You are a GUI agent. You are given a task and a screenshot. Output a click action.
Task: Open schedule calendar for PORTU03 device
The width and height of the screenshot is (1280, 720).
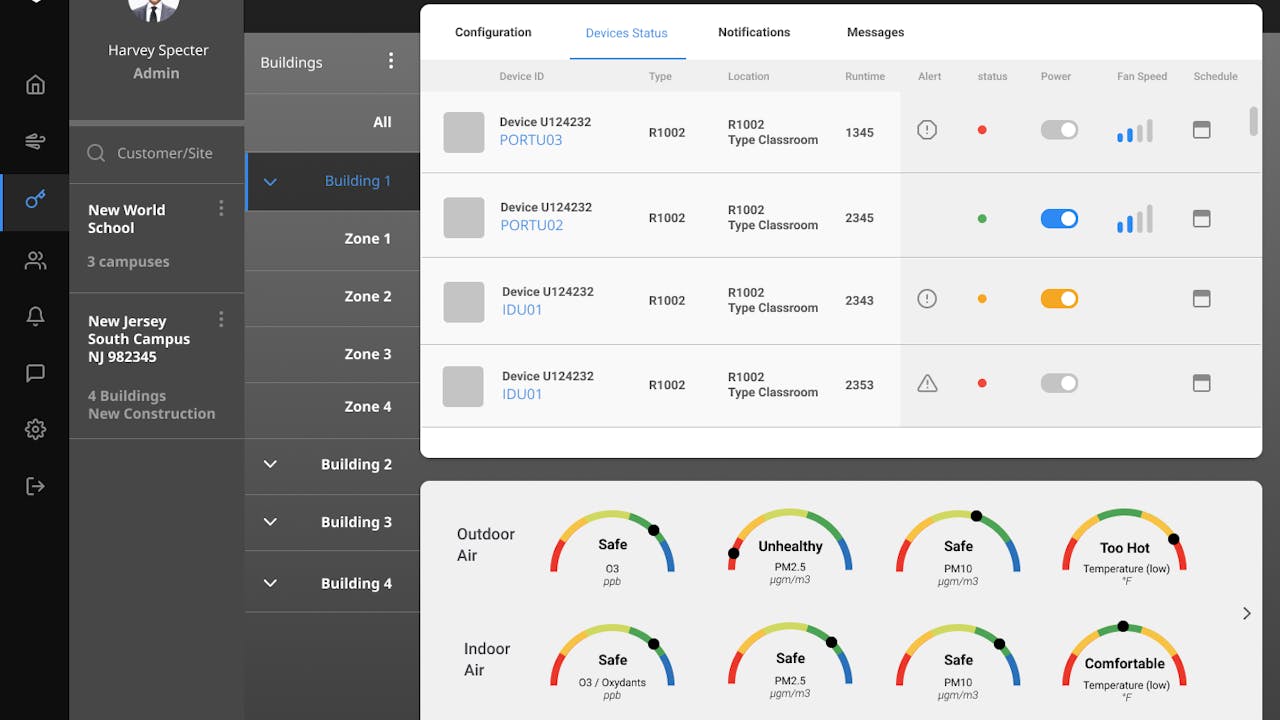click(x=1201, y=130)
